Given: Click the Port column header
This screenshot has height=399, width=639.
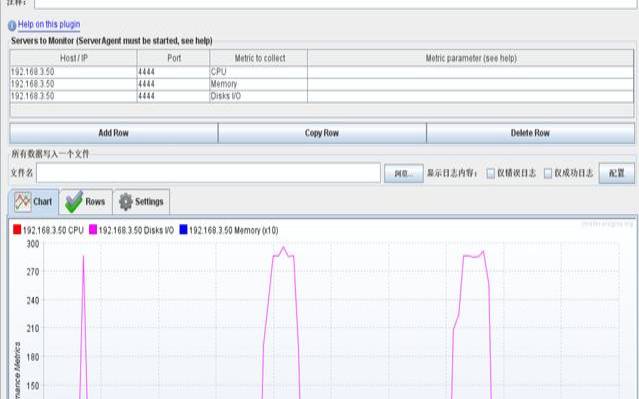Looking at the screenshot, I should tap(174, 58).
